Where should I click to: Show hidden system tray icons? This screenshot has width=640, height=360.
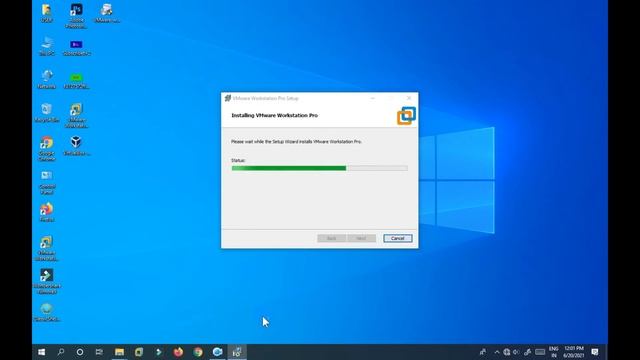(x=496, y=352)
